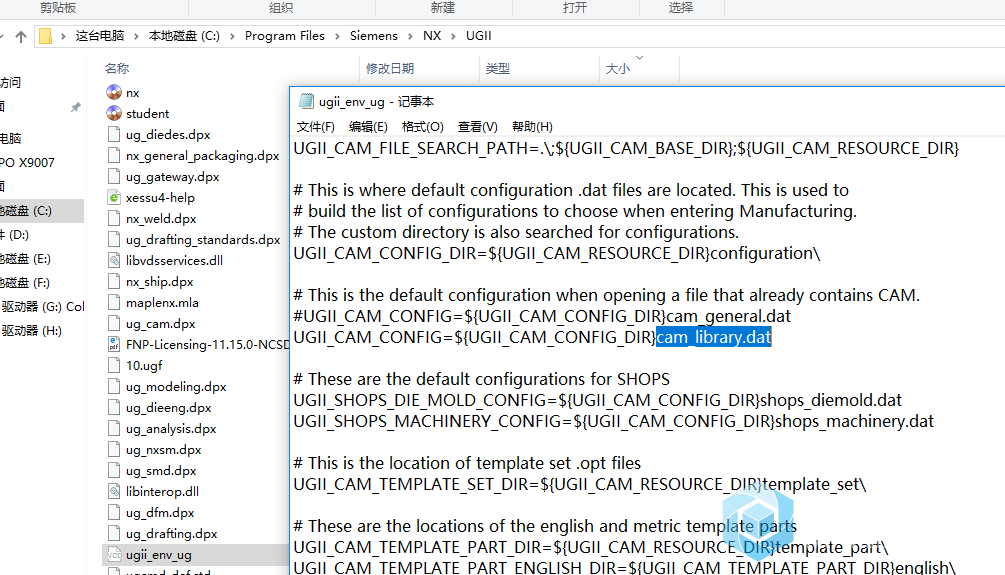Select drive (F:) in navigation pane
The height and width of the screenshot is (575, 1005).
pyautogui.click(x=26, y=283)
